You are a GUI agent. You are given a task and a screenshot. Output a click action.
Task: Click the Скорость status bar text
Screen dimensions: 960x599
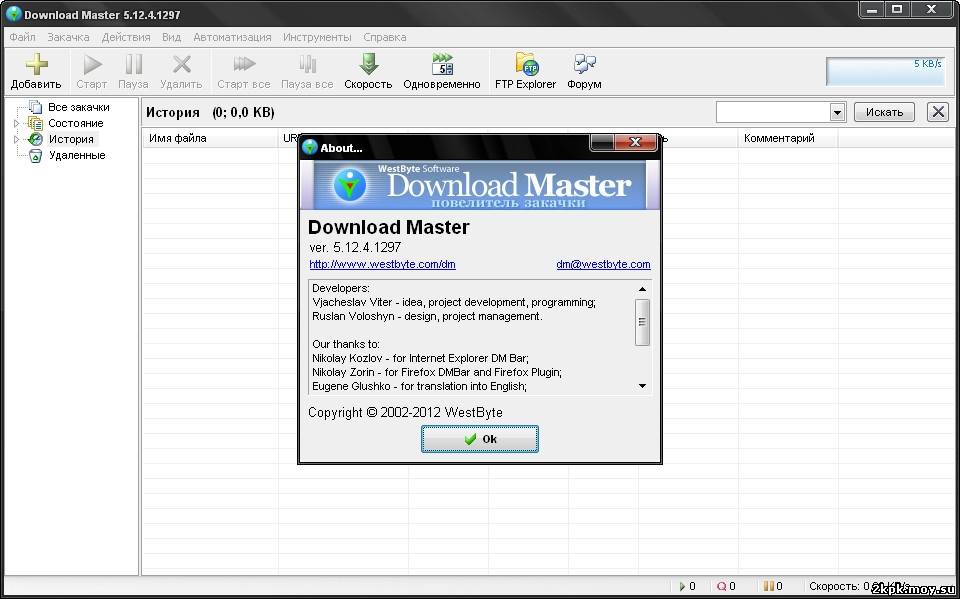[x=836, y=587]
